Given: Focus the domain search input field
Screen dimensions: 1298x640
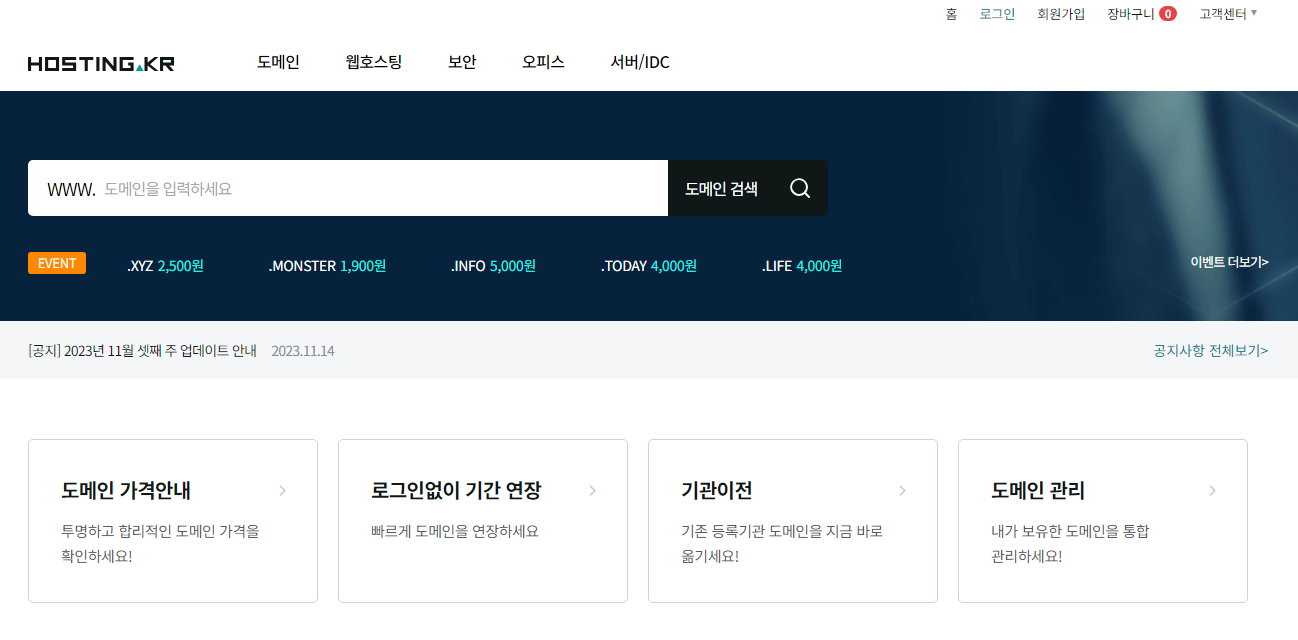Looking at the screenshot, I should point(348,188).
